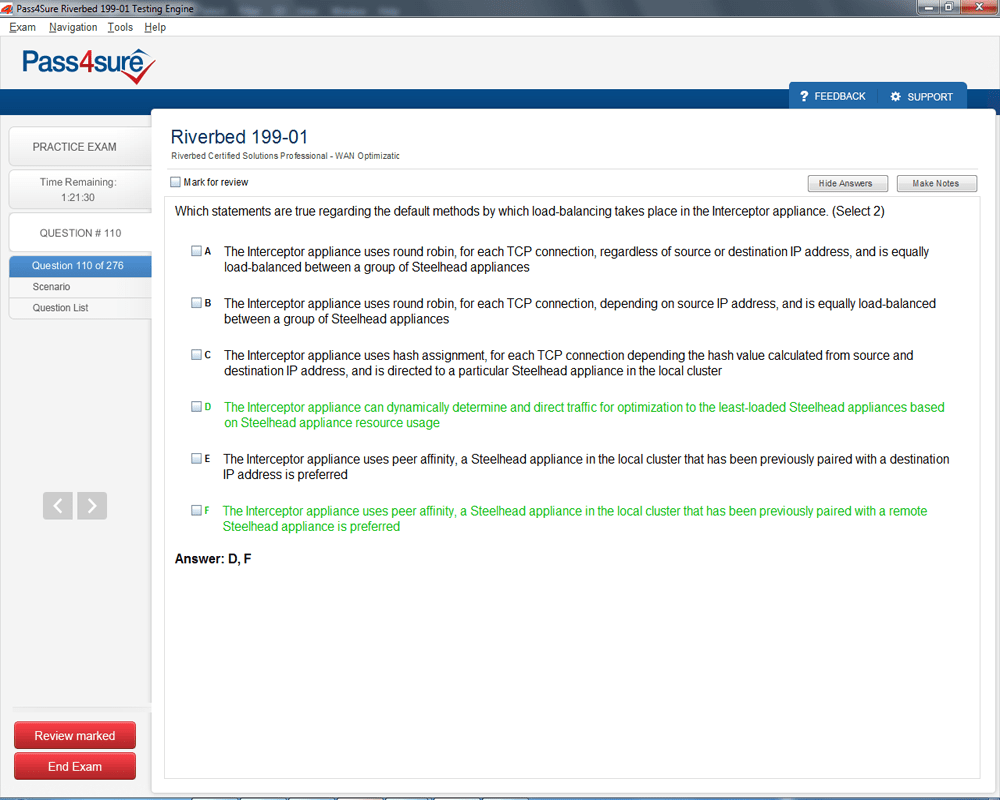Image resolution: width=1000 pixels, height=800 pixels.
Task: Open the Navigation menu
Action: point(73,27)
